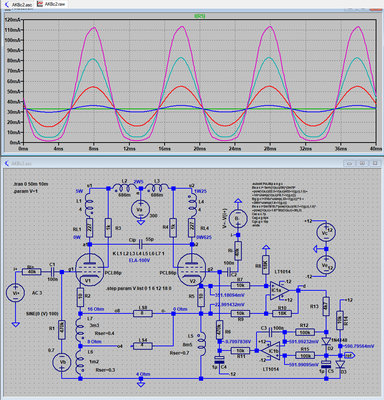Click the .subckt PCL86p model text block
The height and width of the screenshot is (400, 384).
pos(283,204)
